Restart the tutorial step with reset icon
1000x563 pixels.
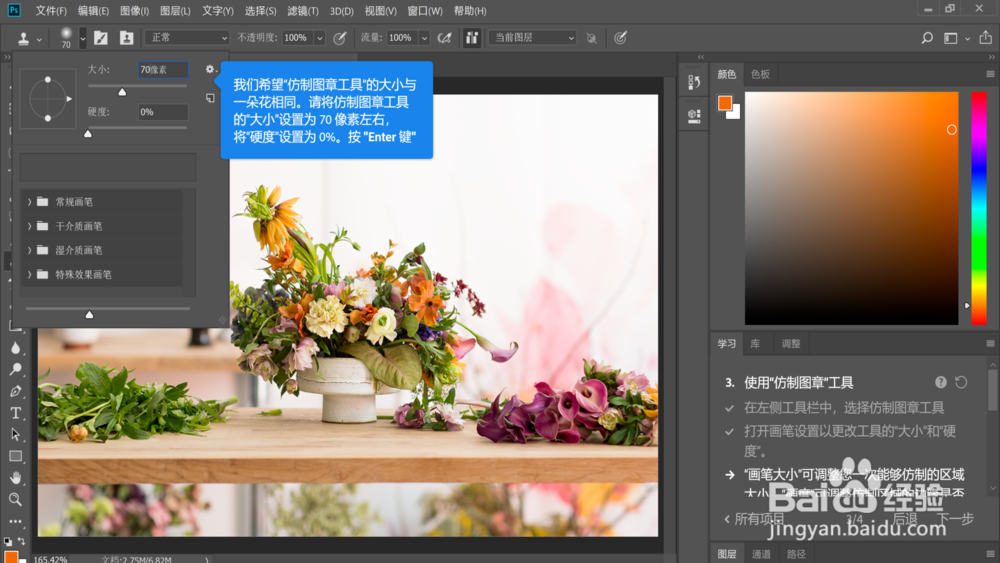(961, 382)
